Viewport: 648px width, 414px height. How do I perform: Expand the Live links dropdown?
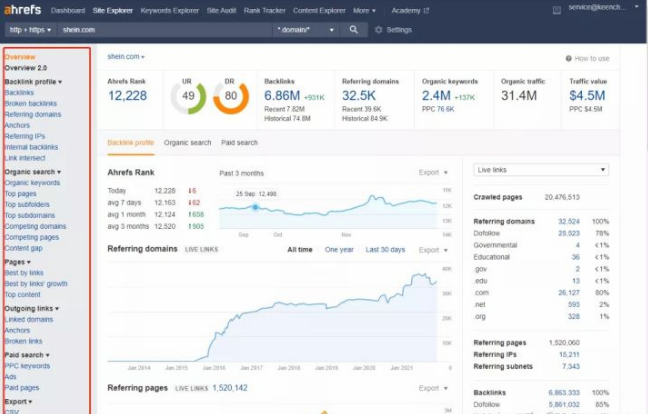click(x=541, y=170)
